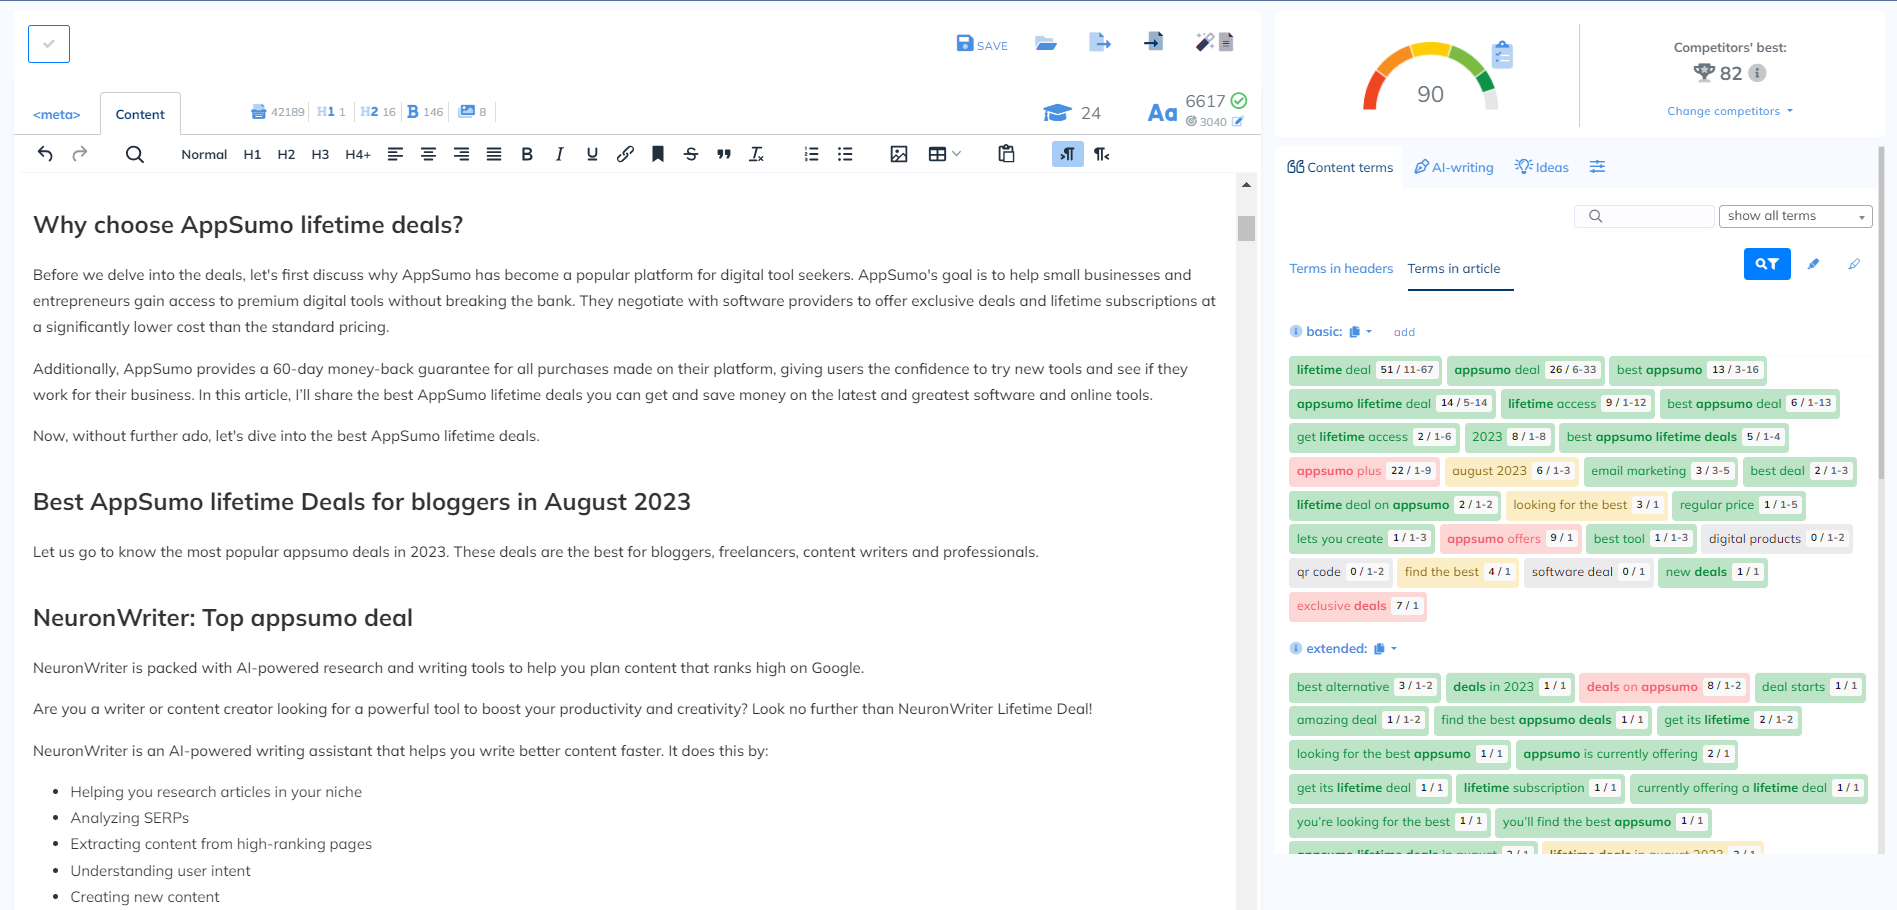Enable the numbered list formatting
Viewport: 1897px width, 910px height.
point(810,154)
